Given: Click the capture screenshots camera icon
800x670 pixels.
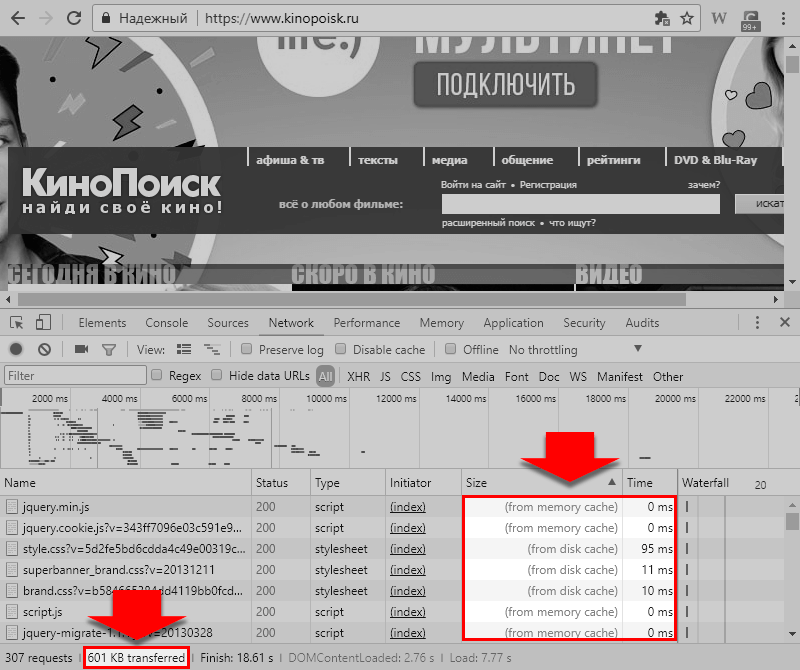Looking at the screenshot, I should click(x=81, y=350).
